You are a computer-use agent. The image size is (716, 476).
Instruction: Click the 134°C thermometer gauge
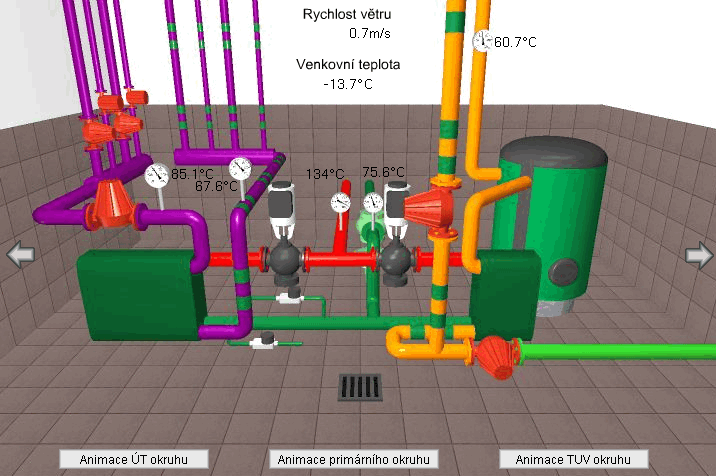coord(341,203)
